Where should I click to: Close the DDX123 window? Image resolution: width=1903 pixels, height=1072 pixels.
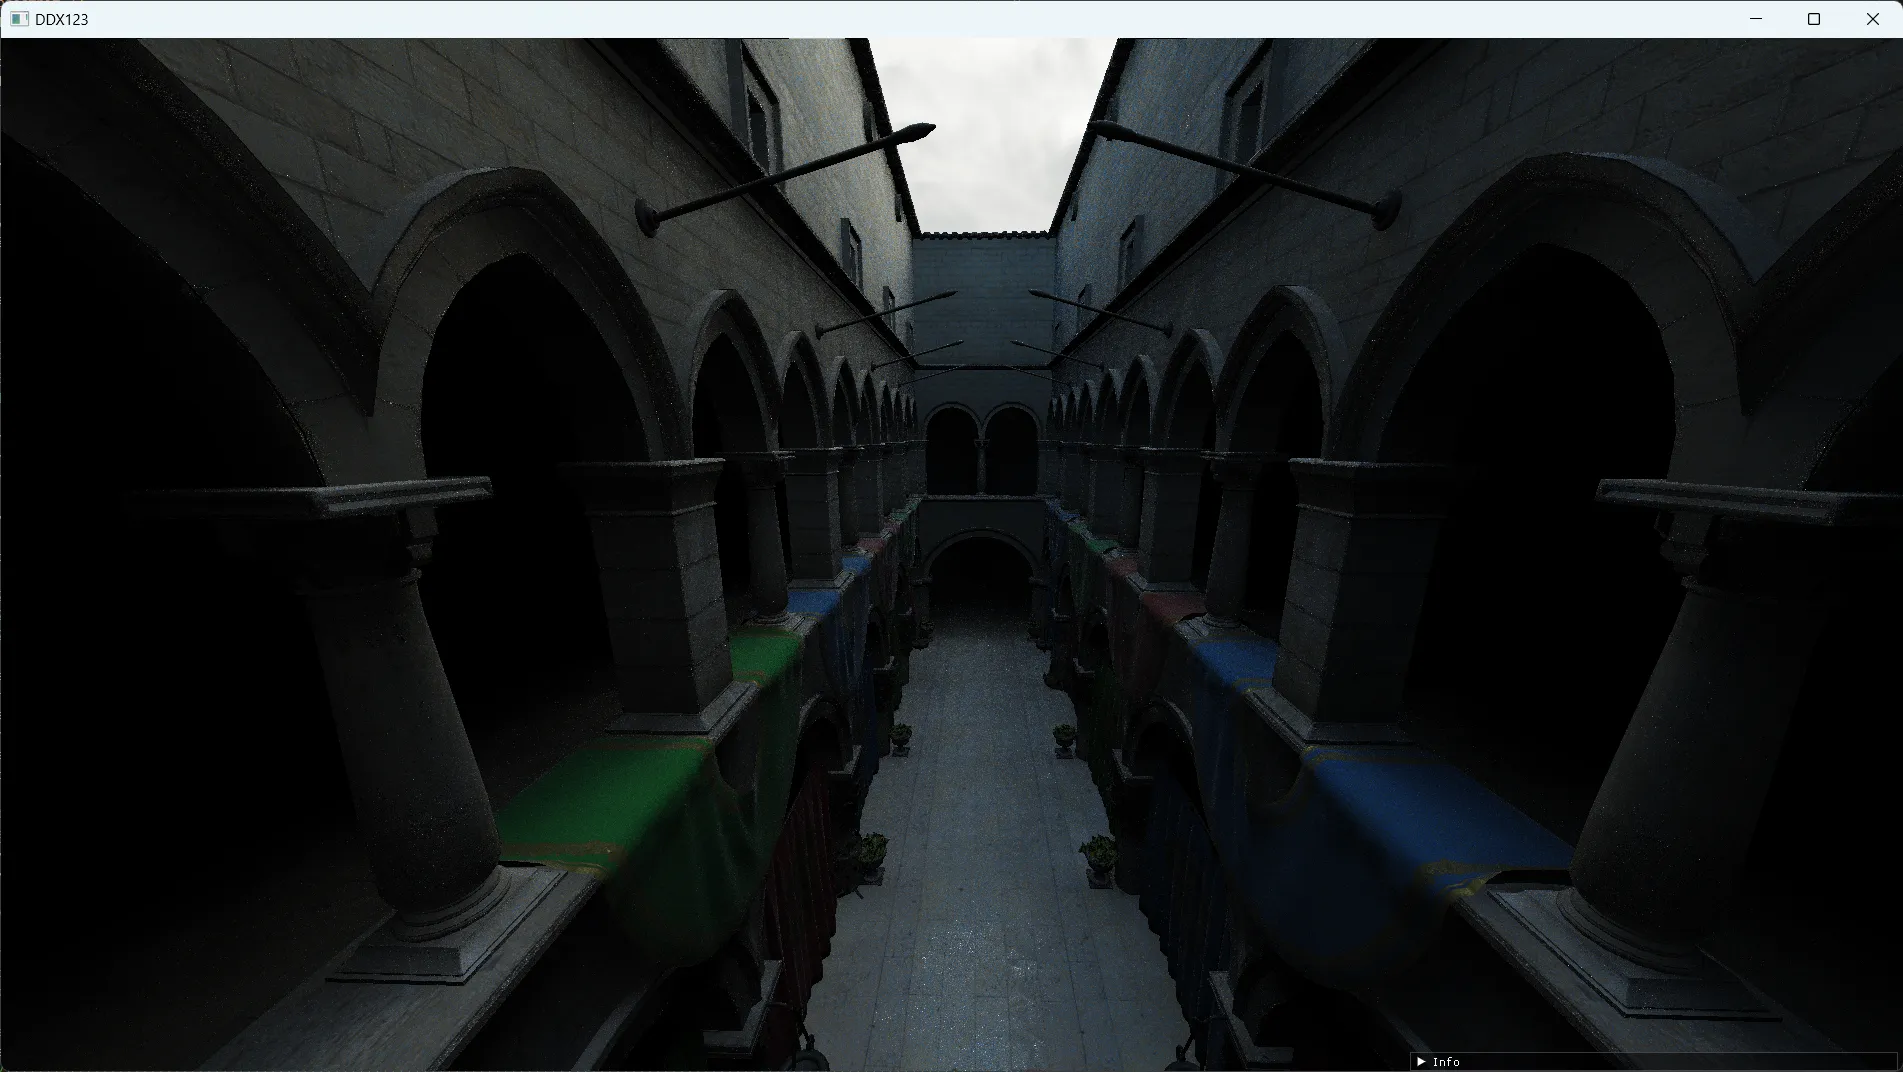[1873, 19]
